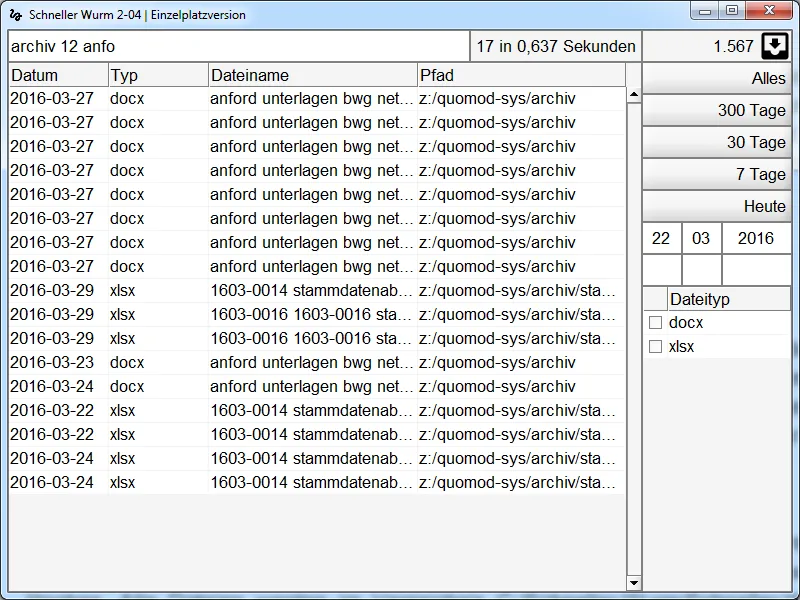Show only files from Heute

[x=716, y=206]
